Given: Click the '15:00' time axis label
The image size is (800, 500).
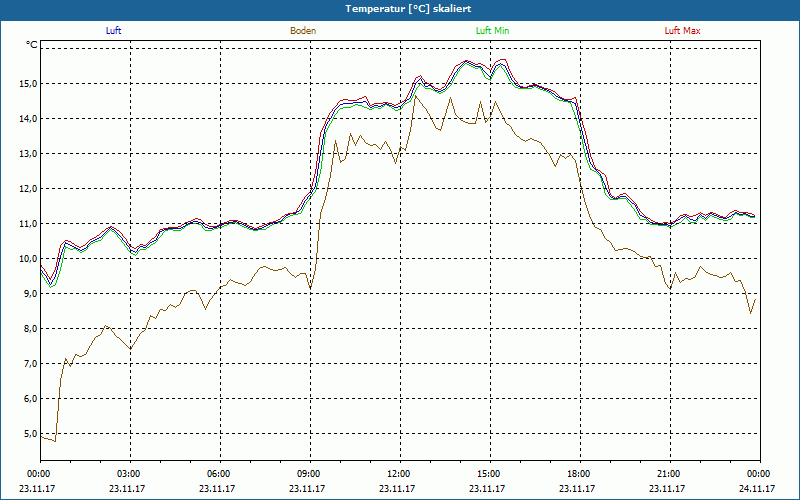Looking at the screenshot, I should [x=490, y=474].
